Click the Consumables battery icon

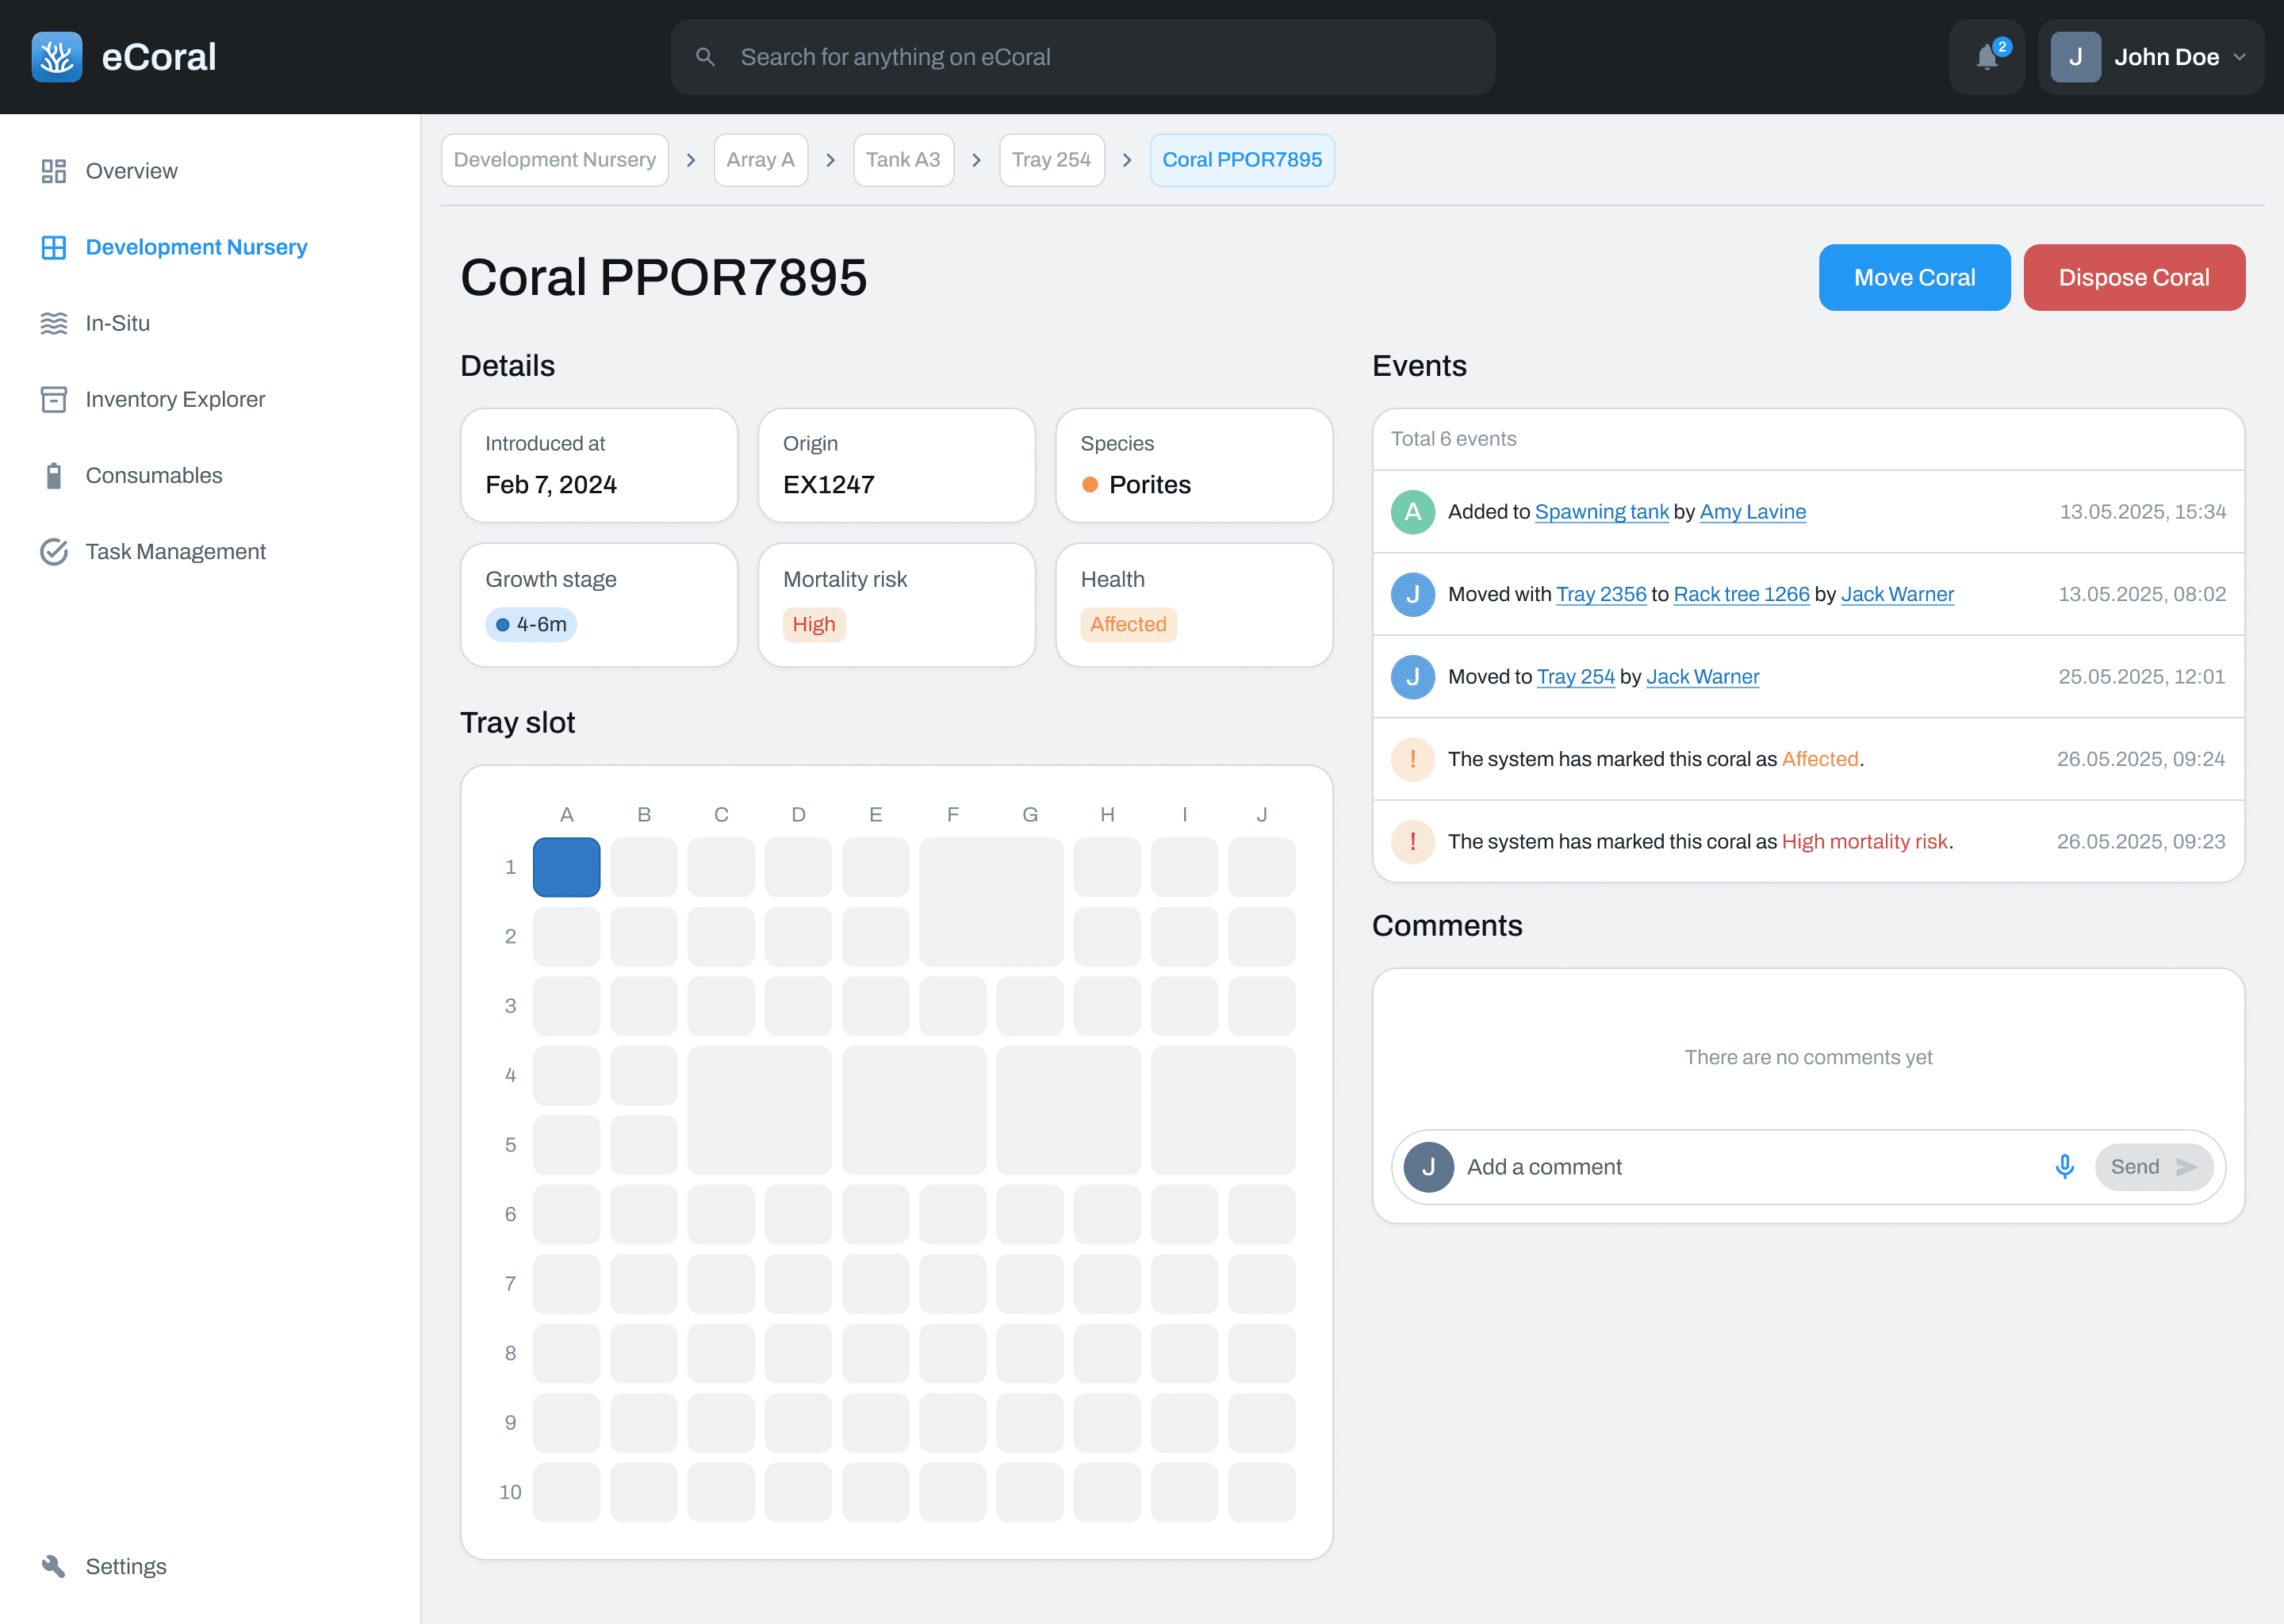pyautogui.click(x=53, y=475)
